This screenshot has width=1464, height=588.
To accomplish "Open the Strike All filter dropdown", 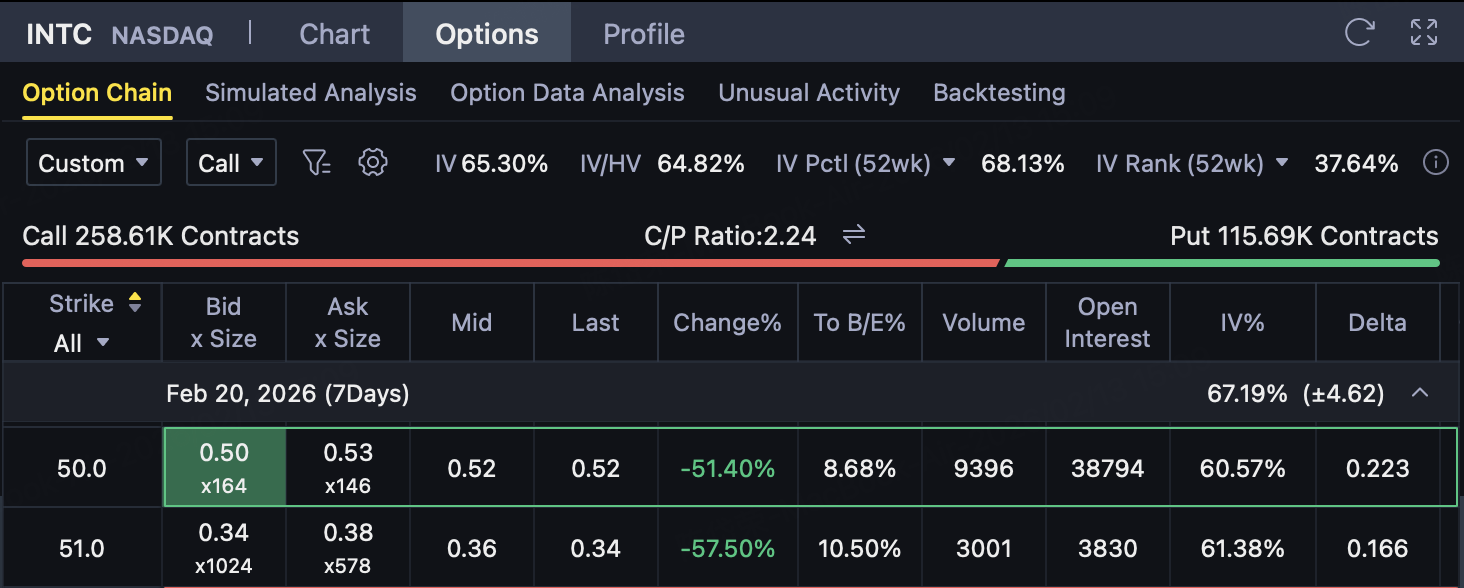I will pyautogui.click(x=81, y=343).
